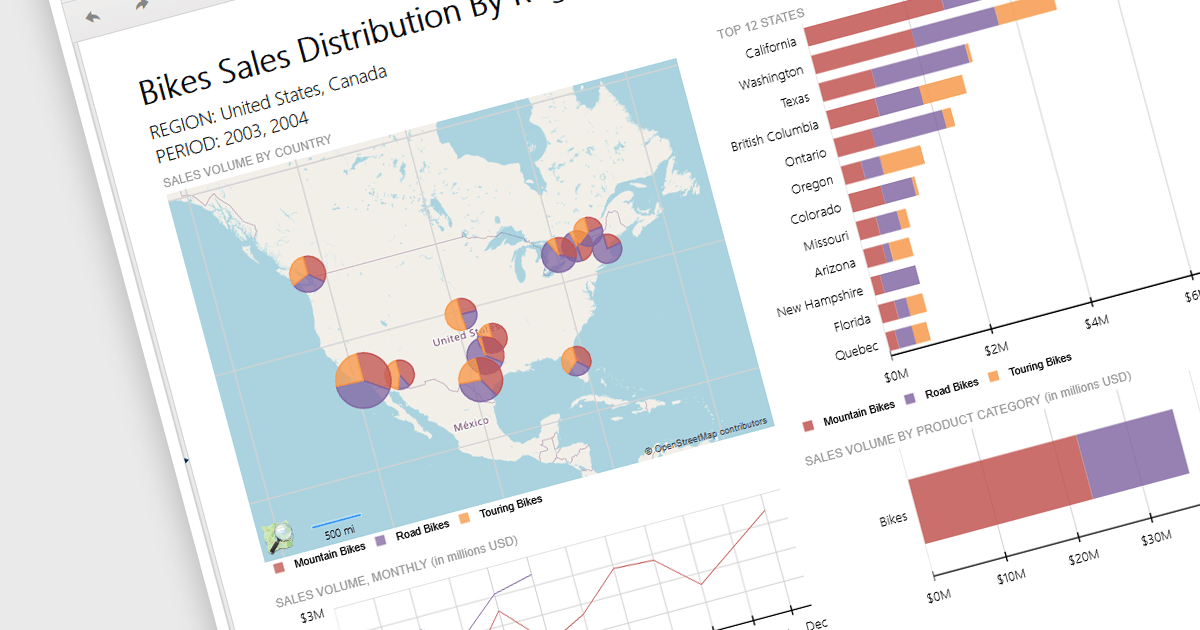The width and height of the screenshot is (1200, 630).
Task: Click the Quebec row label
Action: pos(857,352)
